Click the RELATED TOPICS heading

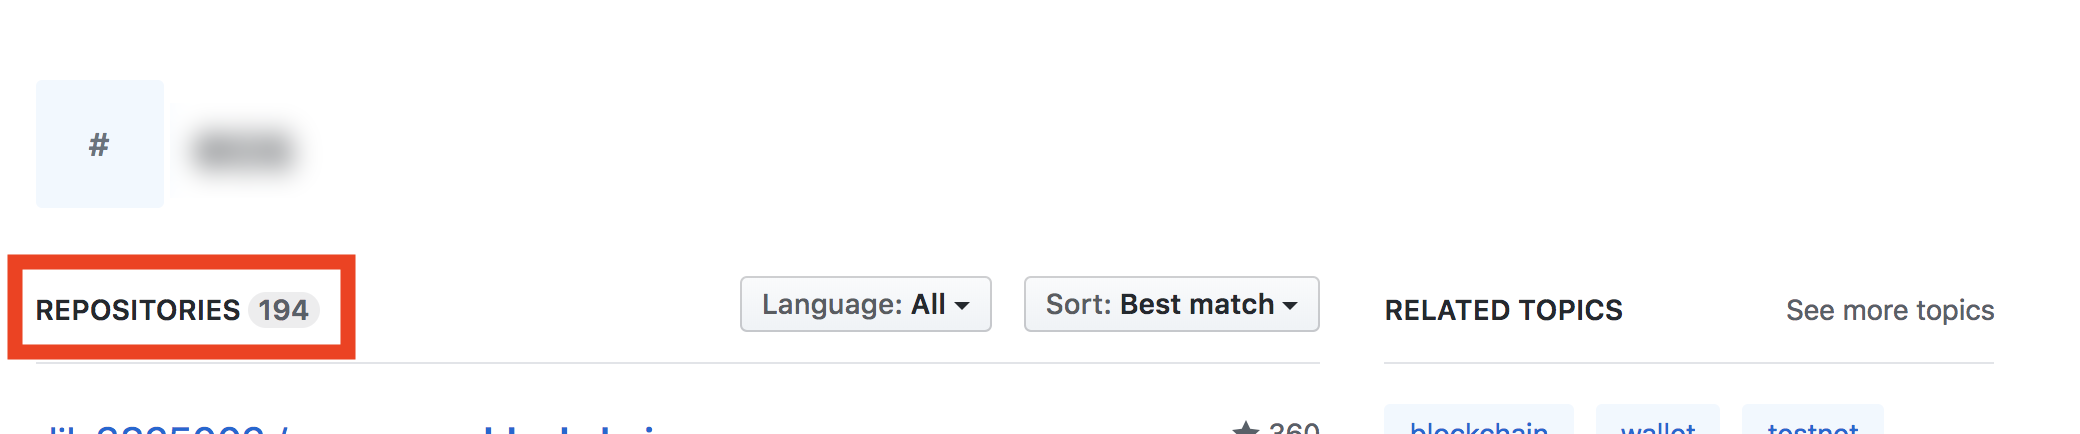[1503, 310]
